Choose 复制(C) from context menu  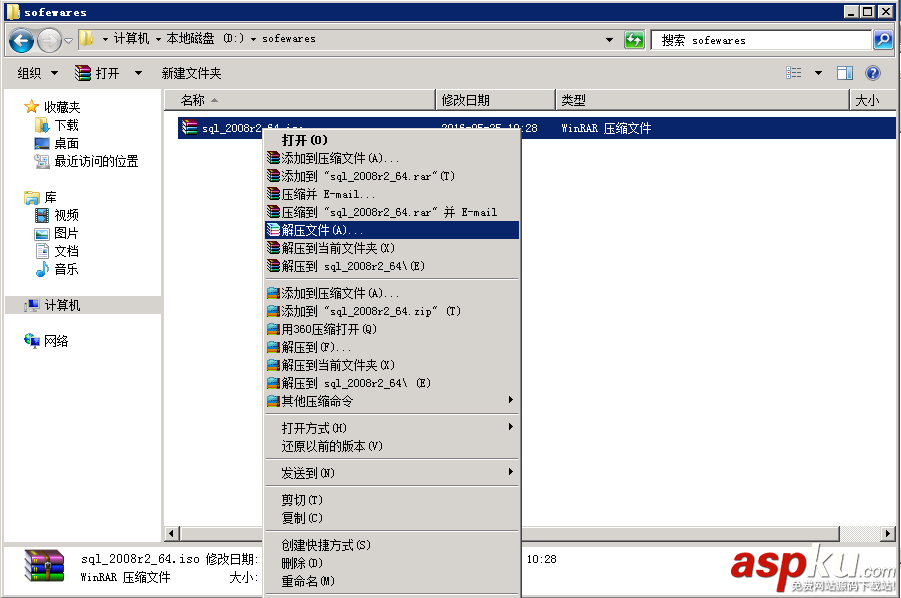coord(392,518)
